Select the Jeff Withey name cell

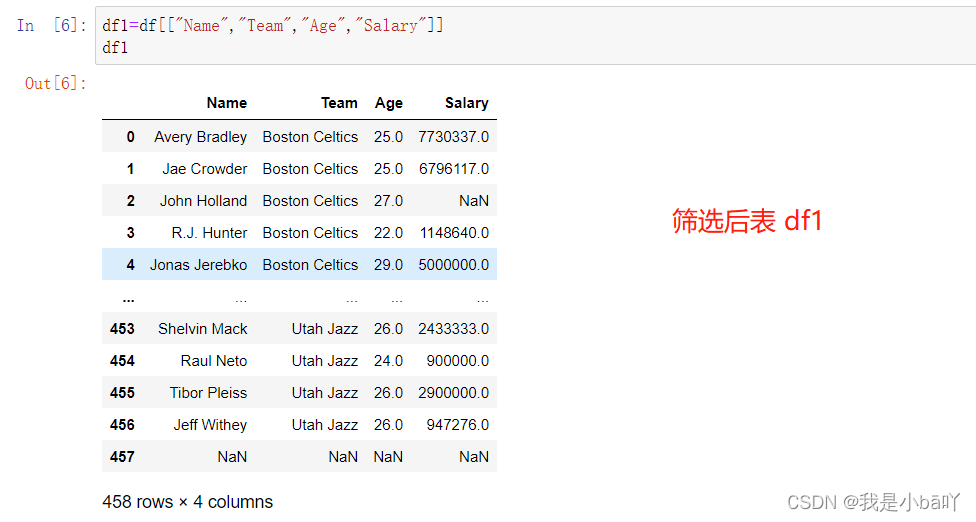[210, 425]
